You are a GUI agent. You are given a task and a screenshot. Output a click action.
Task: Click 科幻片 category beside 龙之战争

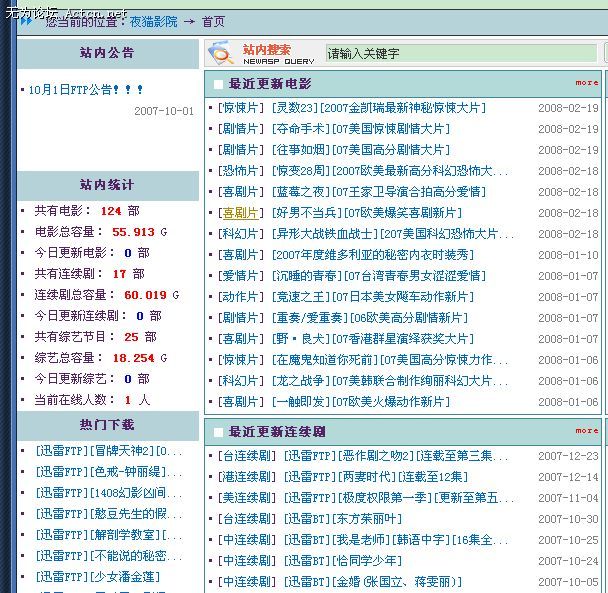pos(240,381)
